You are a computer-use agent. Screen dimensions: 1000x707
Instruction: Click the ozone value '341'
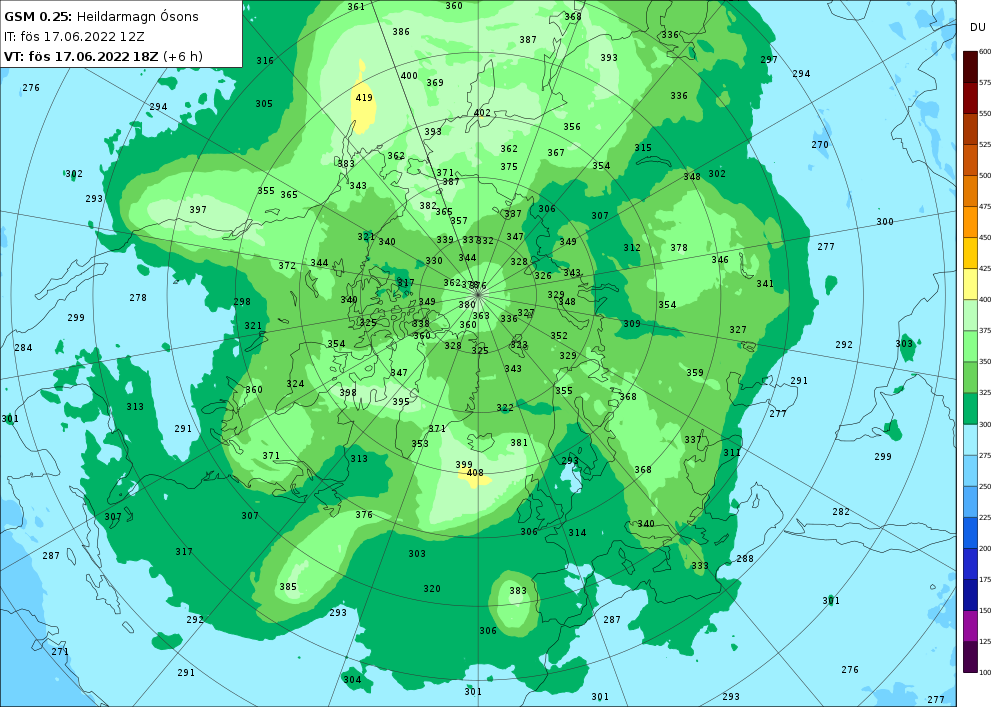click(x=765, y=284)
